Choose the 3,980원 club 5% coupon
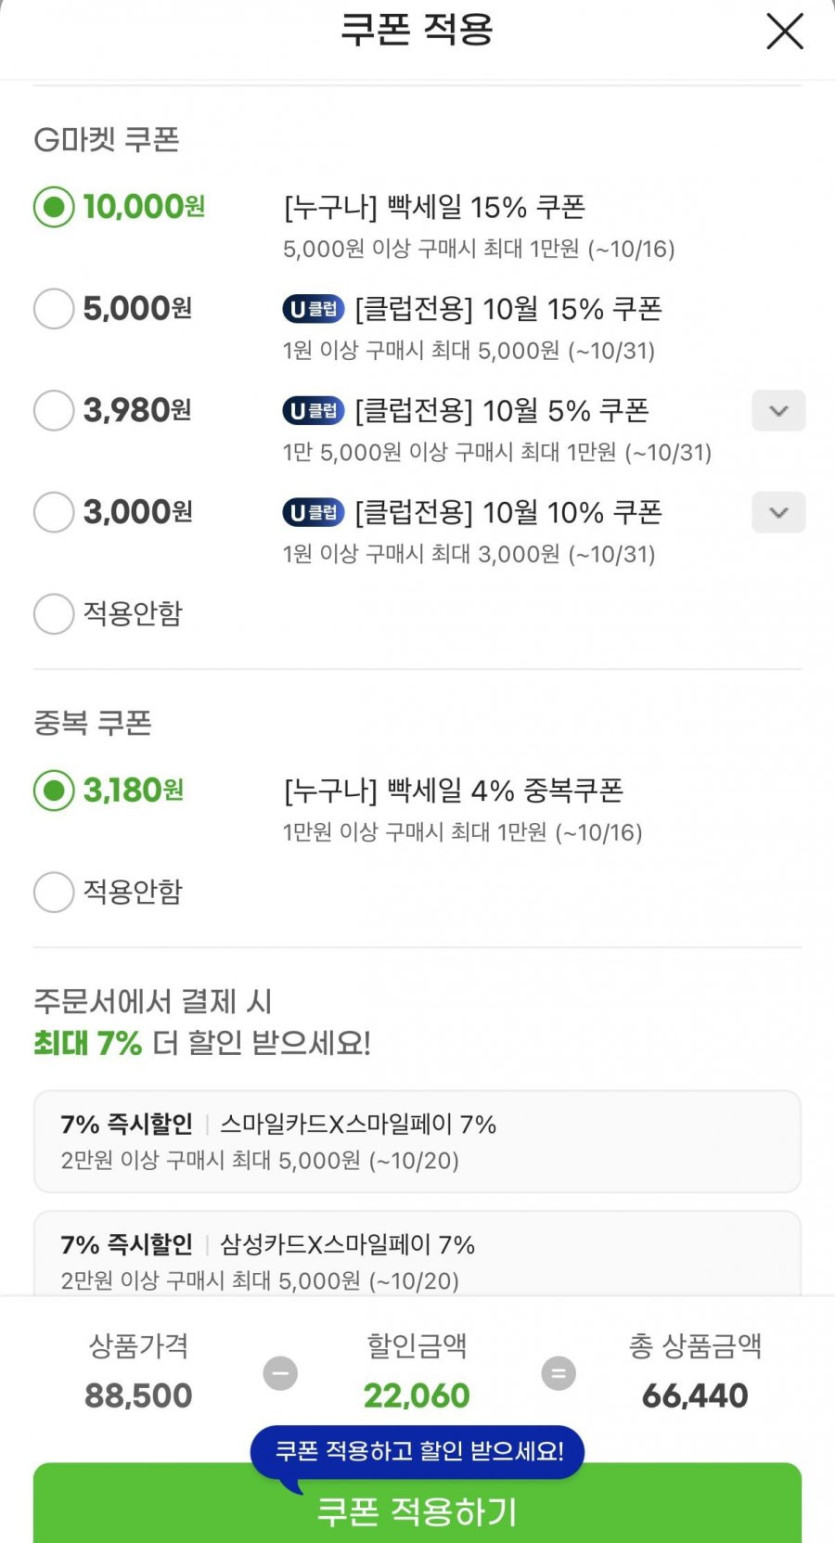The height and width of the screenshot is (1543, 835). pyautogui.click(x=54, y=410)
